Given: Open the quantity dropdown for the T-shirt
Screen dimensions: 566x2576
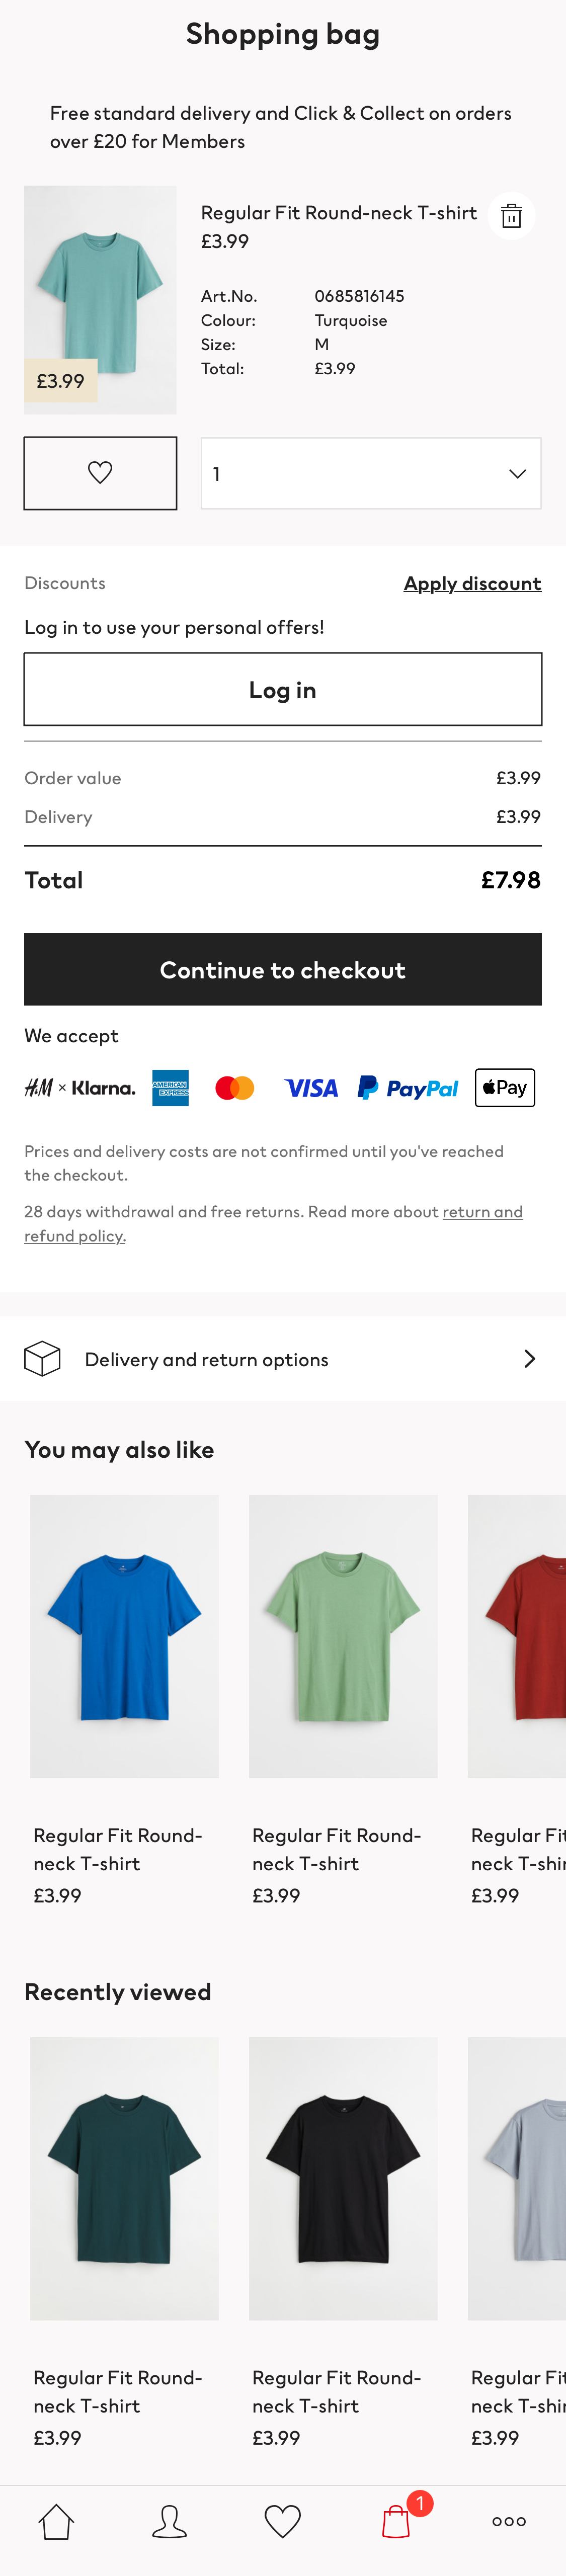Looking at the screenshot, I should coord(371,473).
